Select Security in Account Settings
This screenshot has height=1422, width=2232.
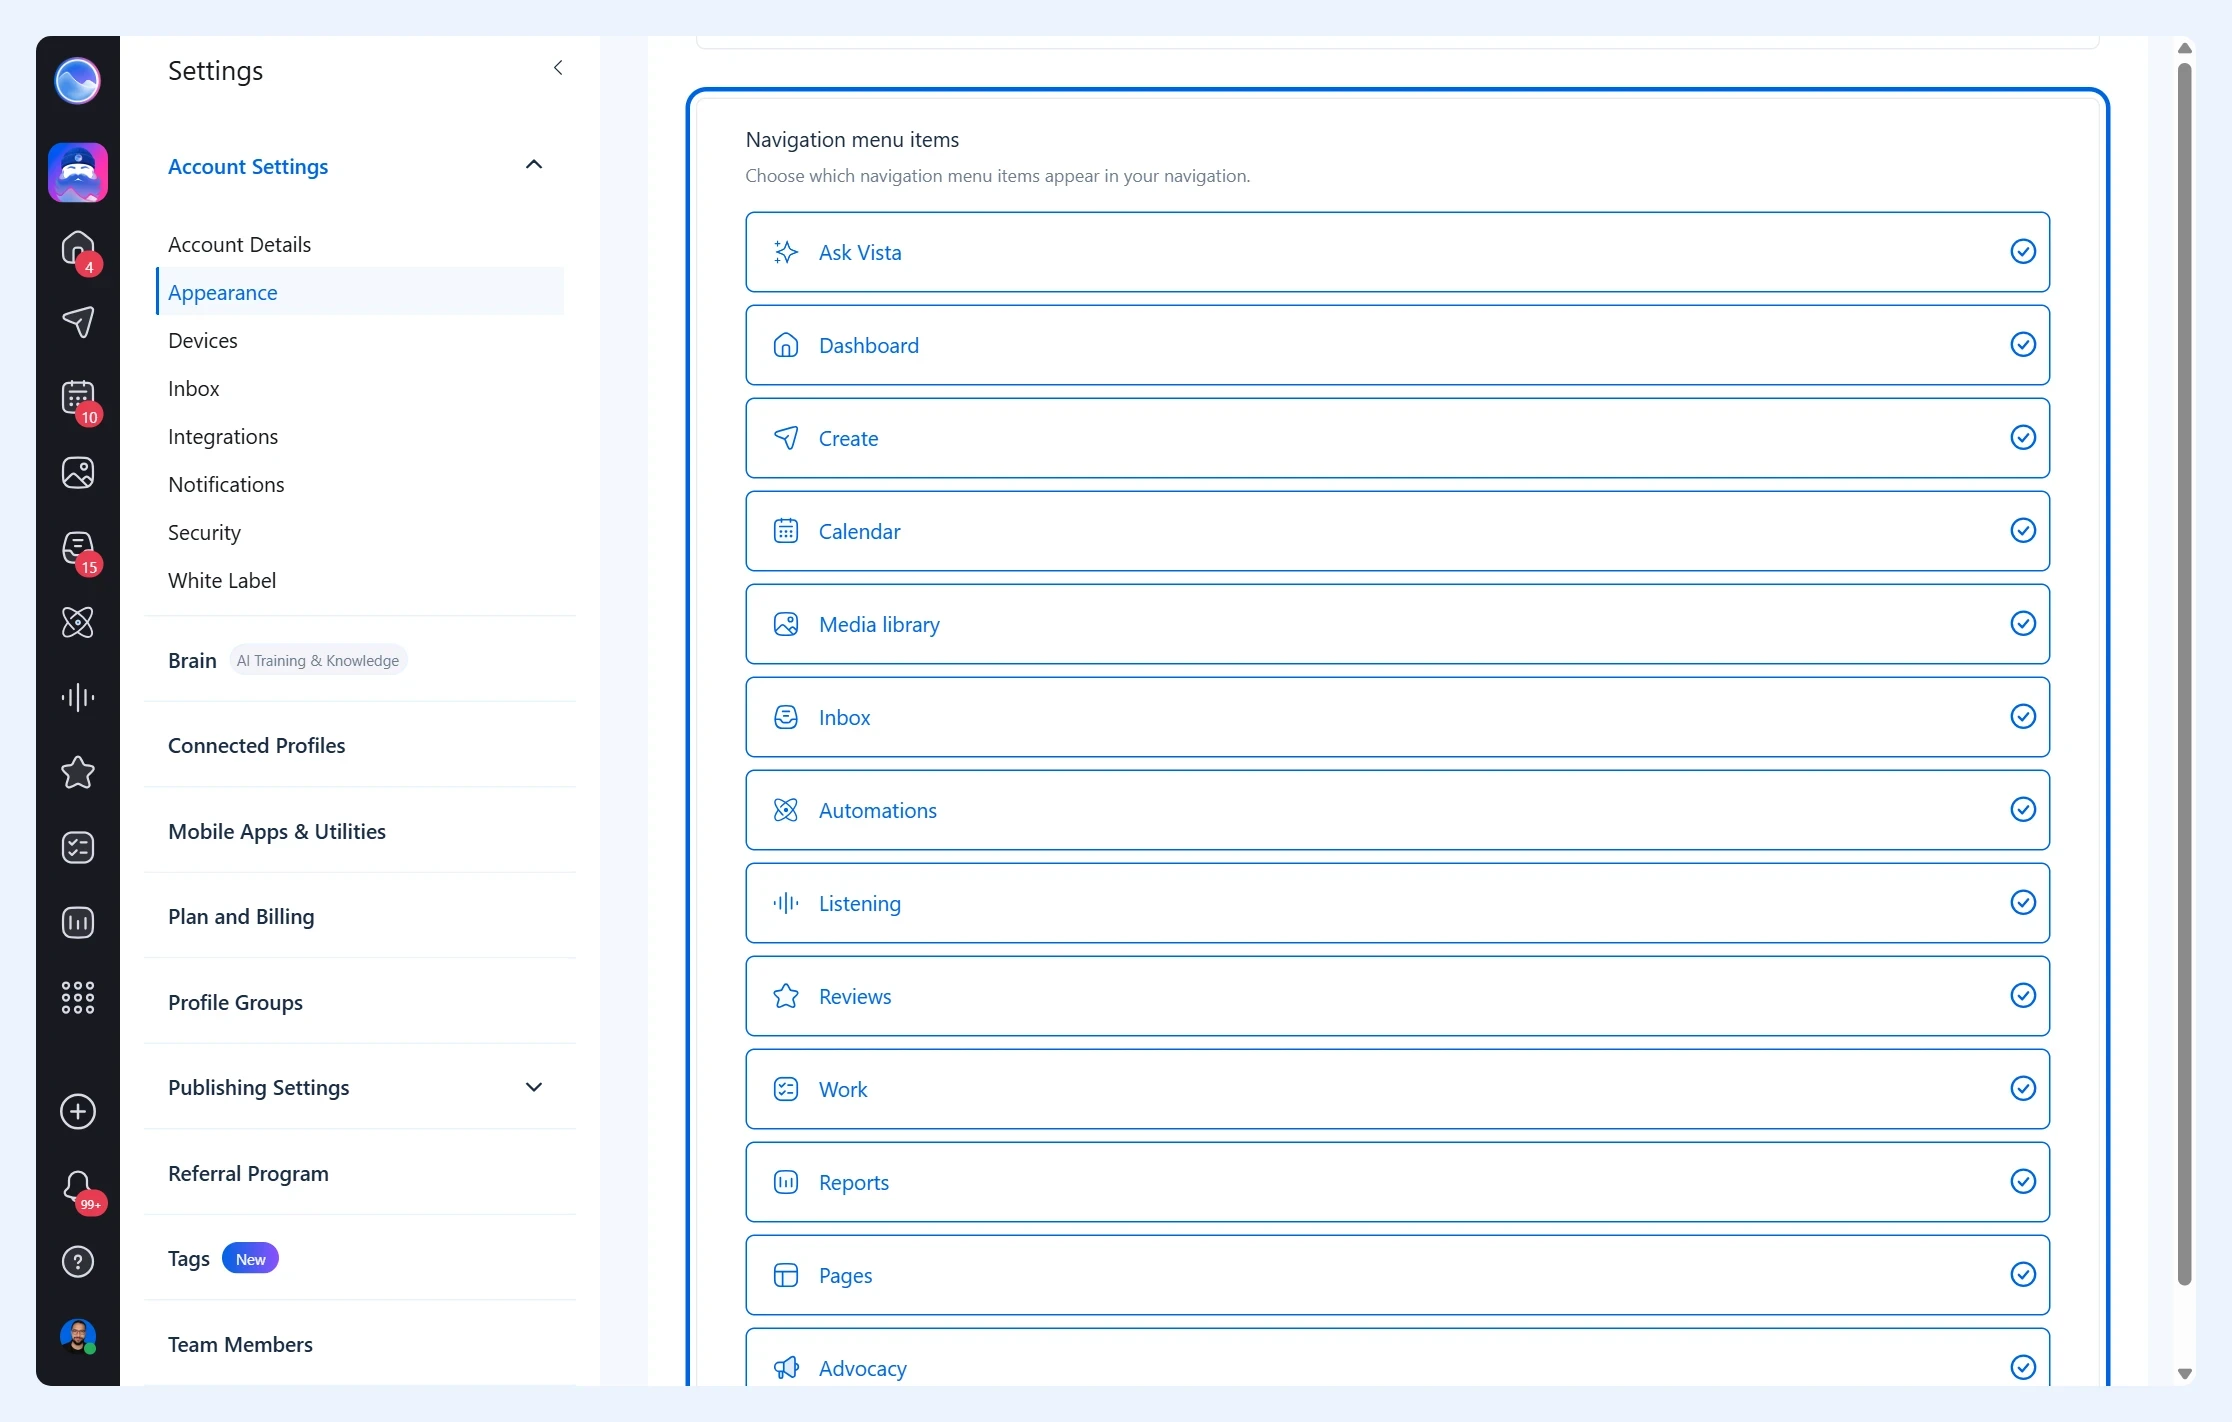click(204, 532)
